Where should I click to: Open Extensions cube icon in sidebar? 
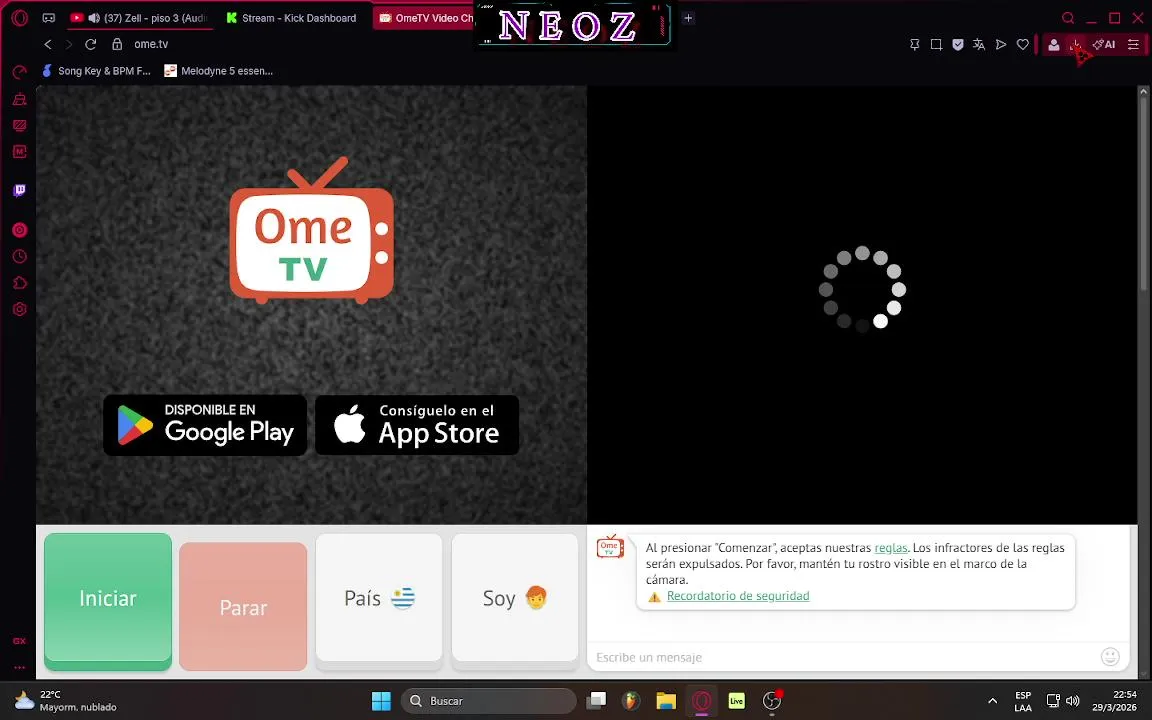point(20,283)
